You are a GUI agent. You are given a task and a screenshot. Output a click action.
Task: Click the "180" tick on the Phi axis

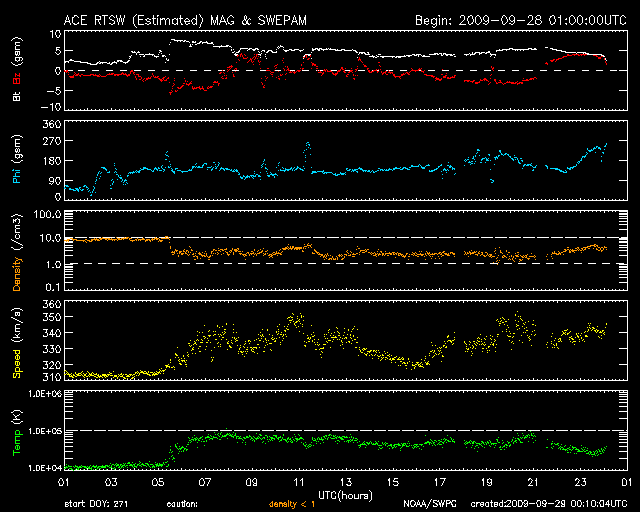[x=52, y=161]
